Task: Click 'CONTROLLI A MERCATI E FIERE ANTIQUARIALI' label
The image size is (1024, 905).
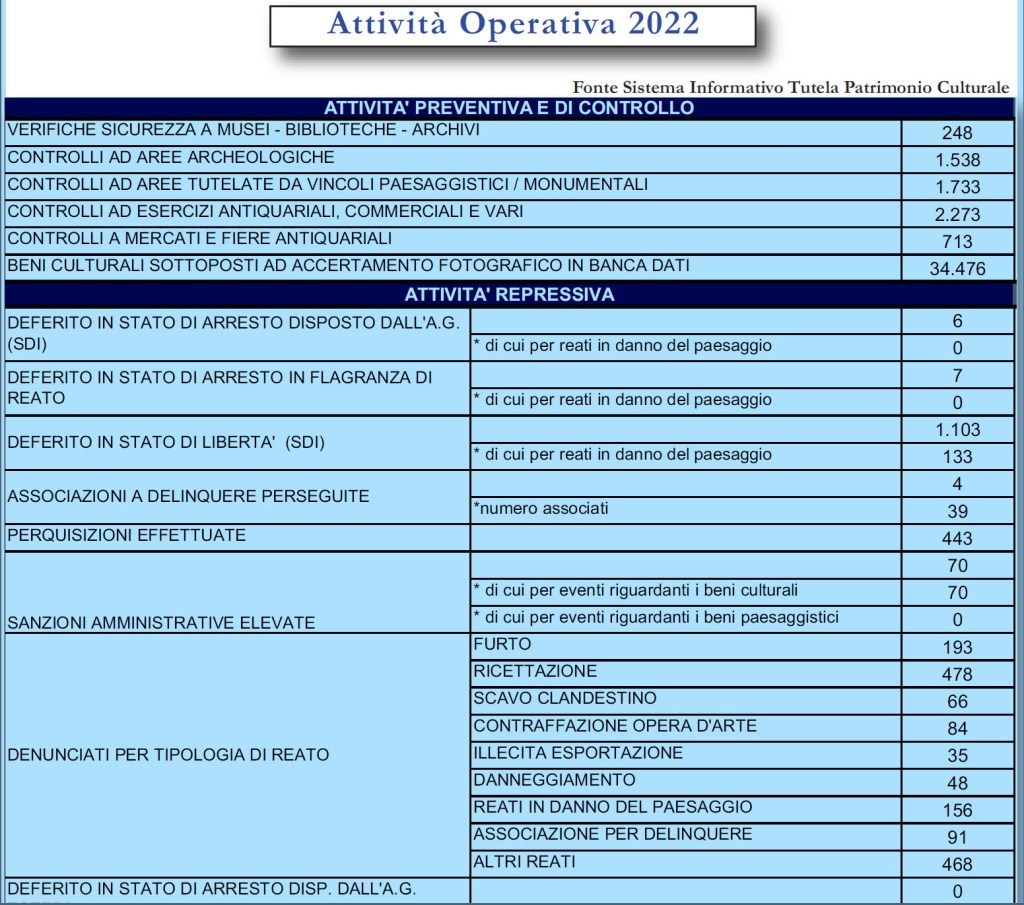Action: pyautogui.click(x=199, y=239)
